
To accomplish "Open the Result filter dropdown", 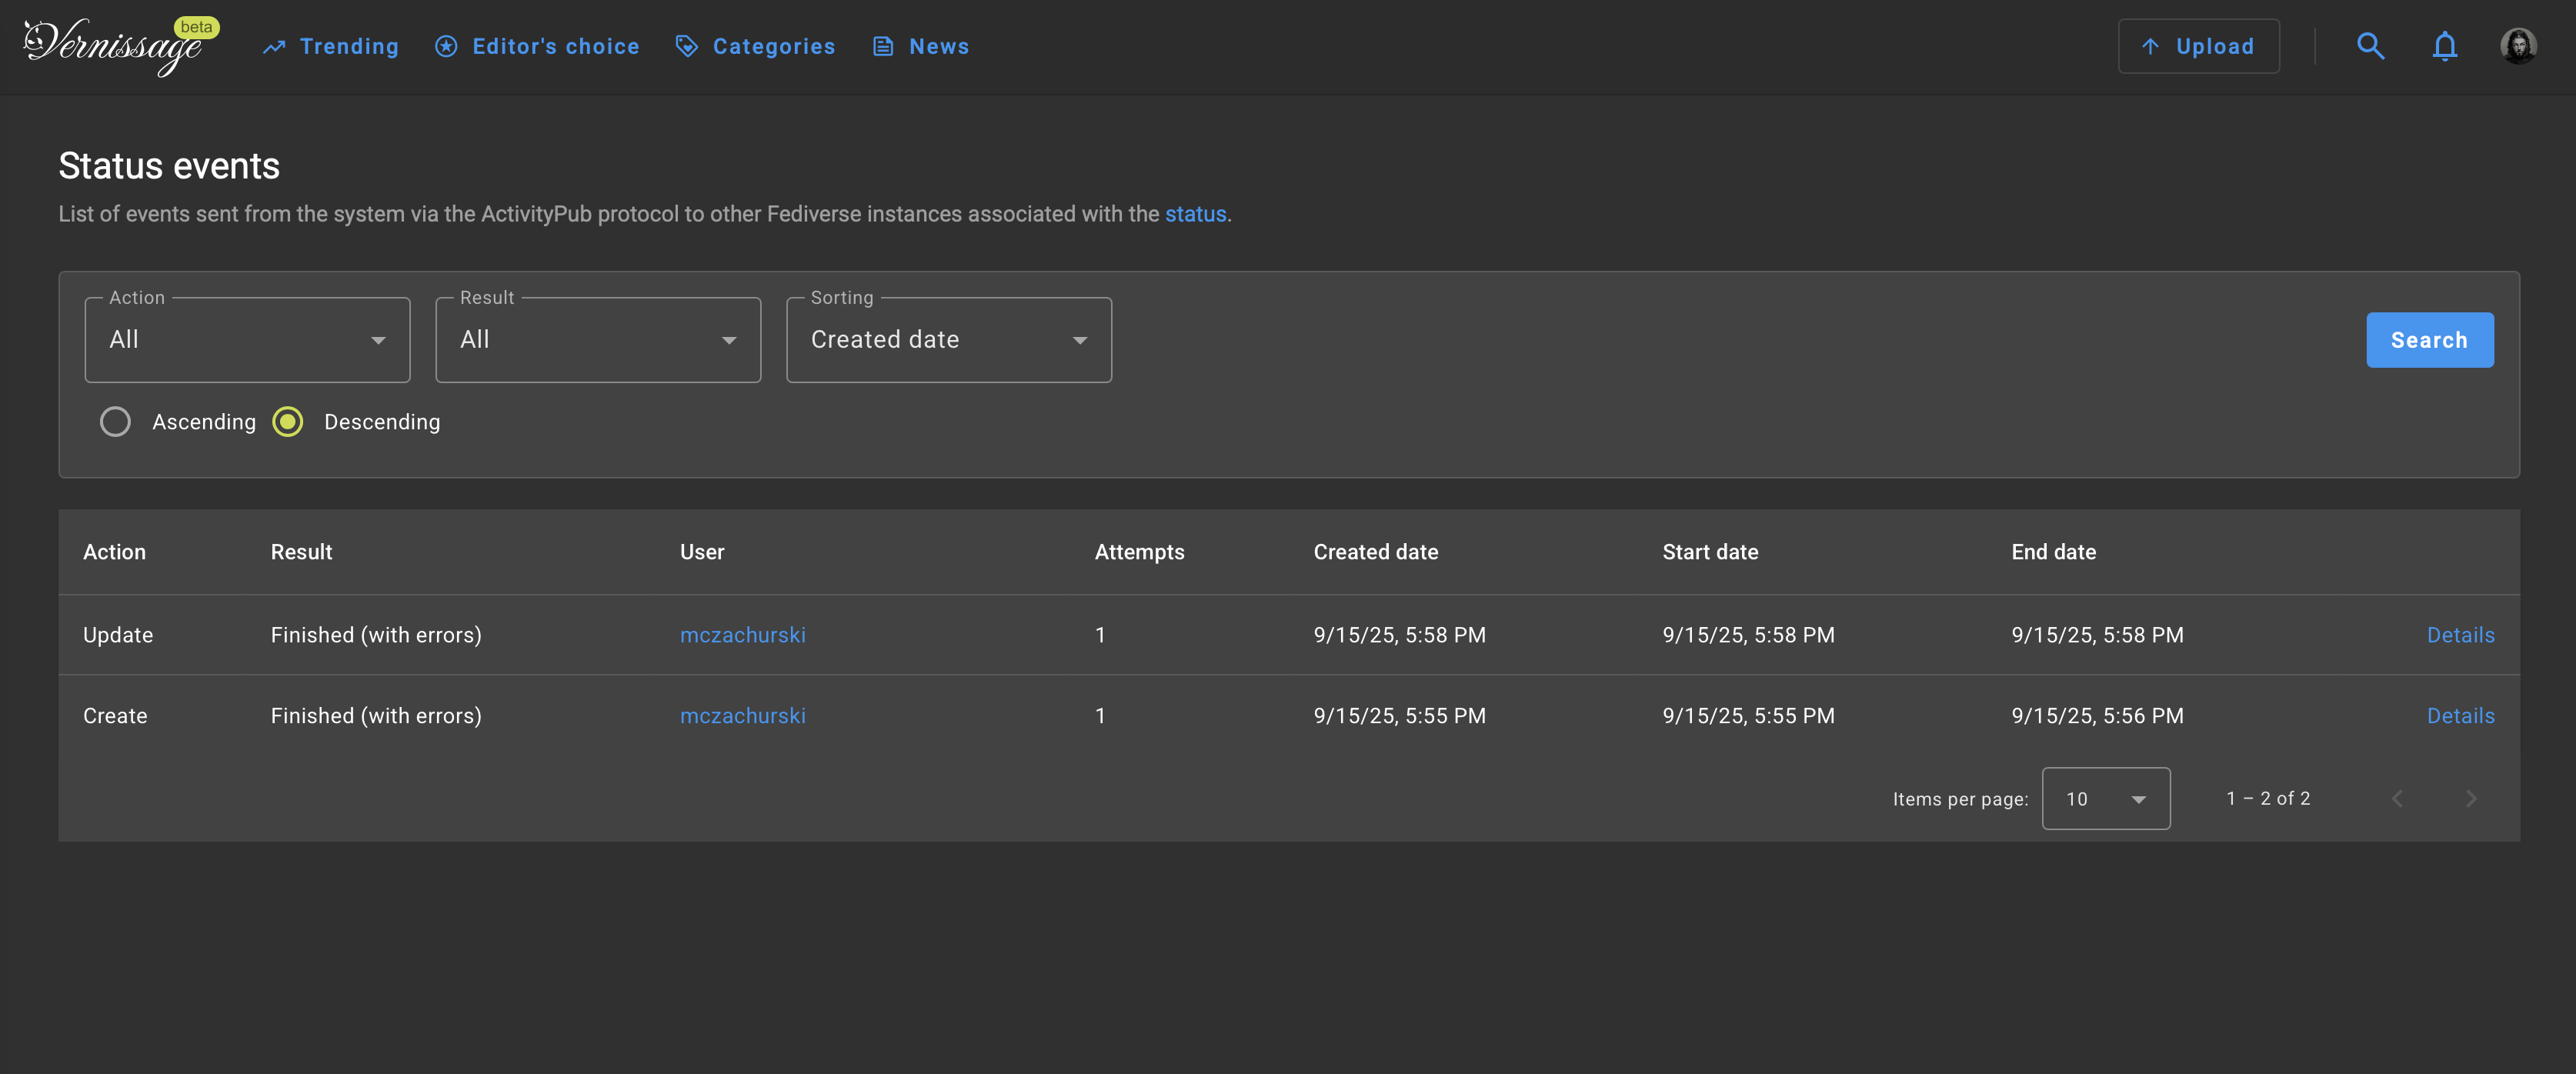I will (x=598, y=340).
